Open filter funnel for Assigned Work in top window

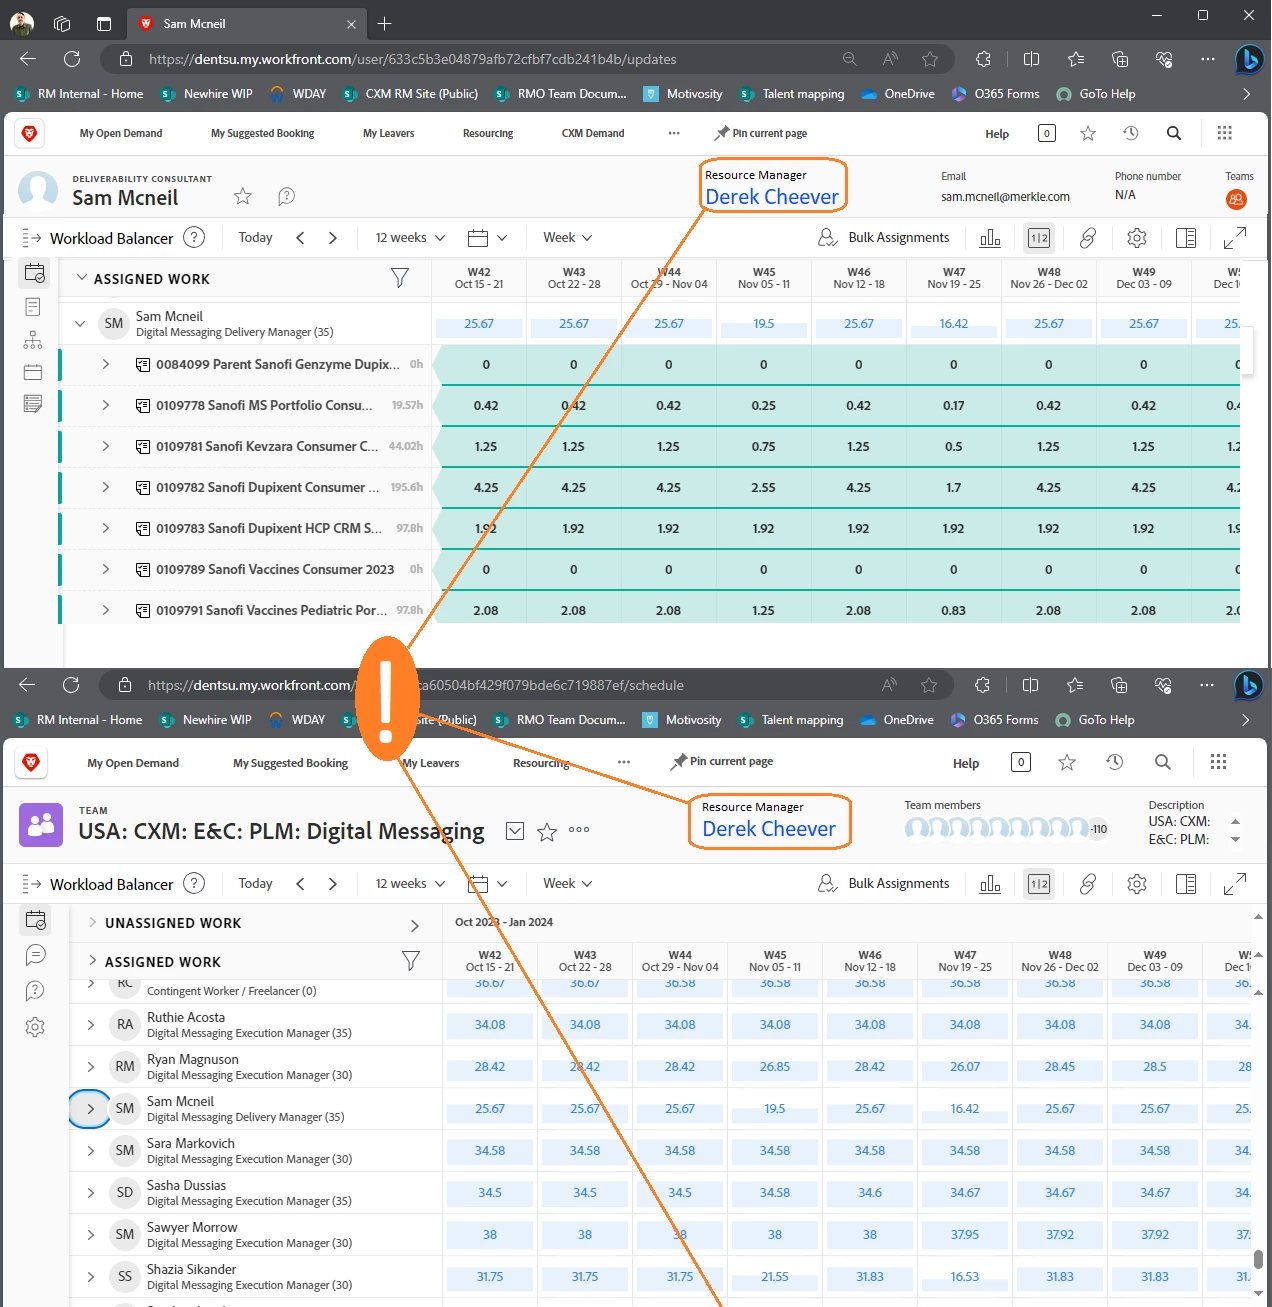point(400,278)
